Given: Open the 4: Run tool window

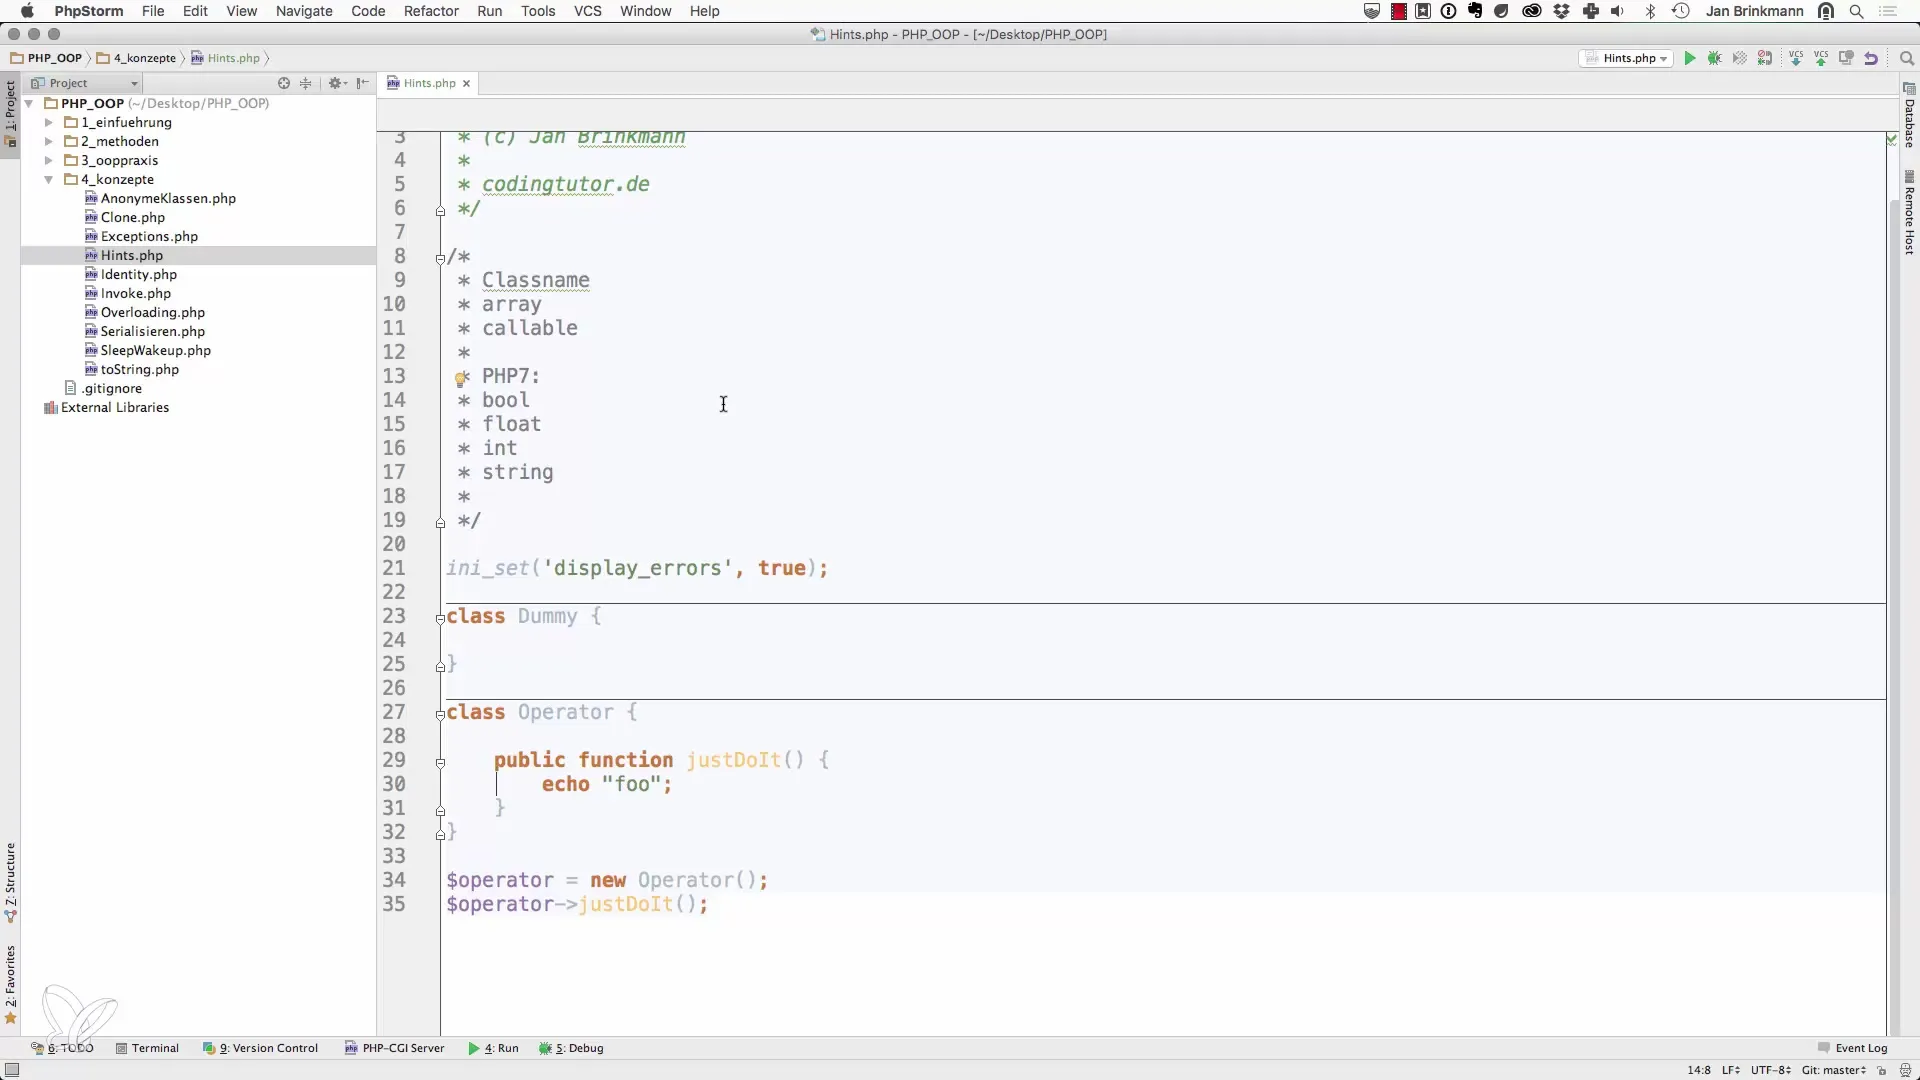Looking at the screenshot, I should [x=493, y=1048].
